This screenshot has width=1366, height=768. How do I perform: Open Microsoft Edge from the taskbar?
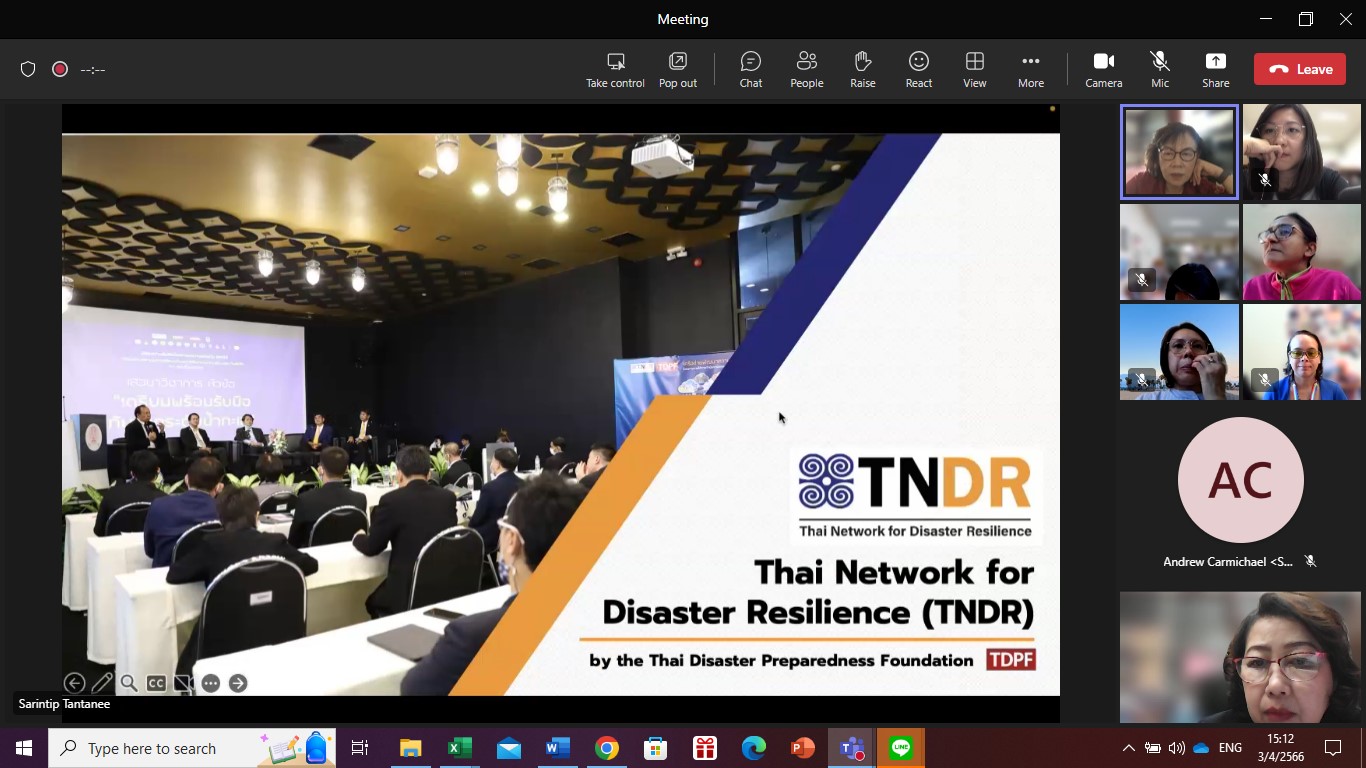[x=753, y=748]
